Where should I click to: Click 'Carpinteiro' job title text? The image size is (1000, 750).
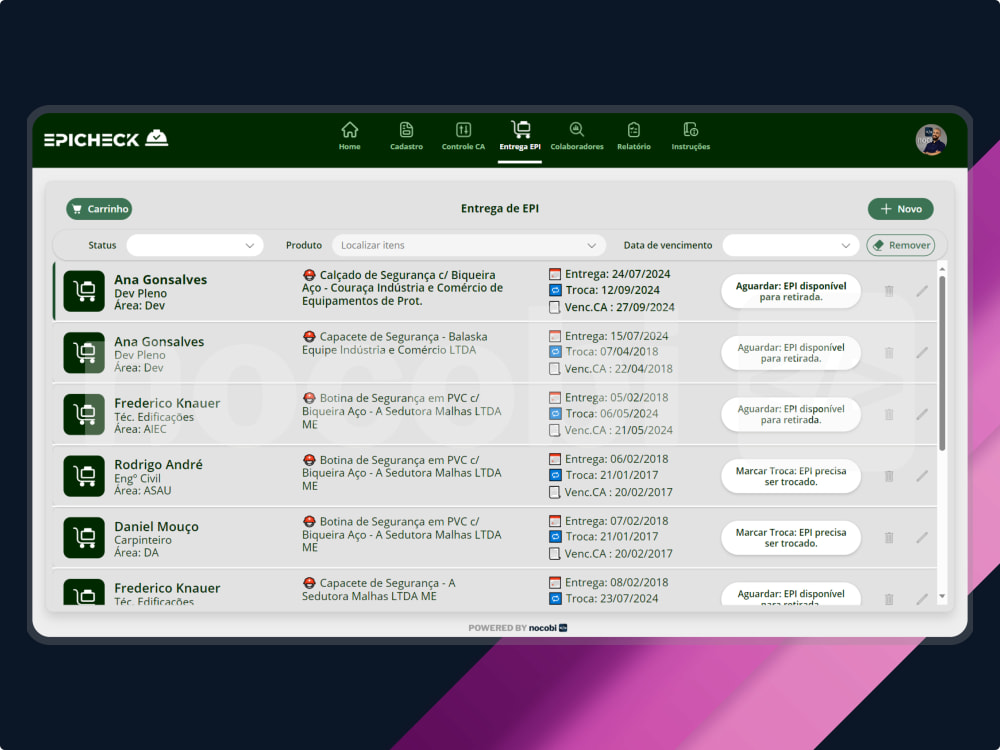pos(143,540)
